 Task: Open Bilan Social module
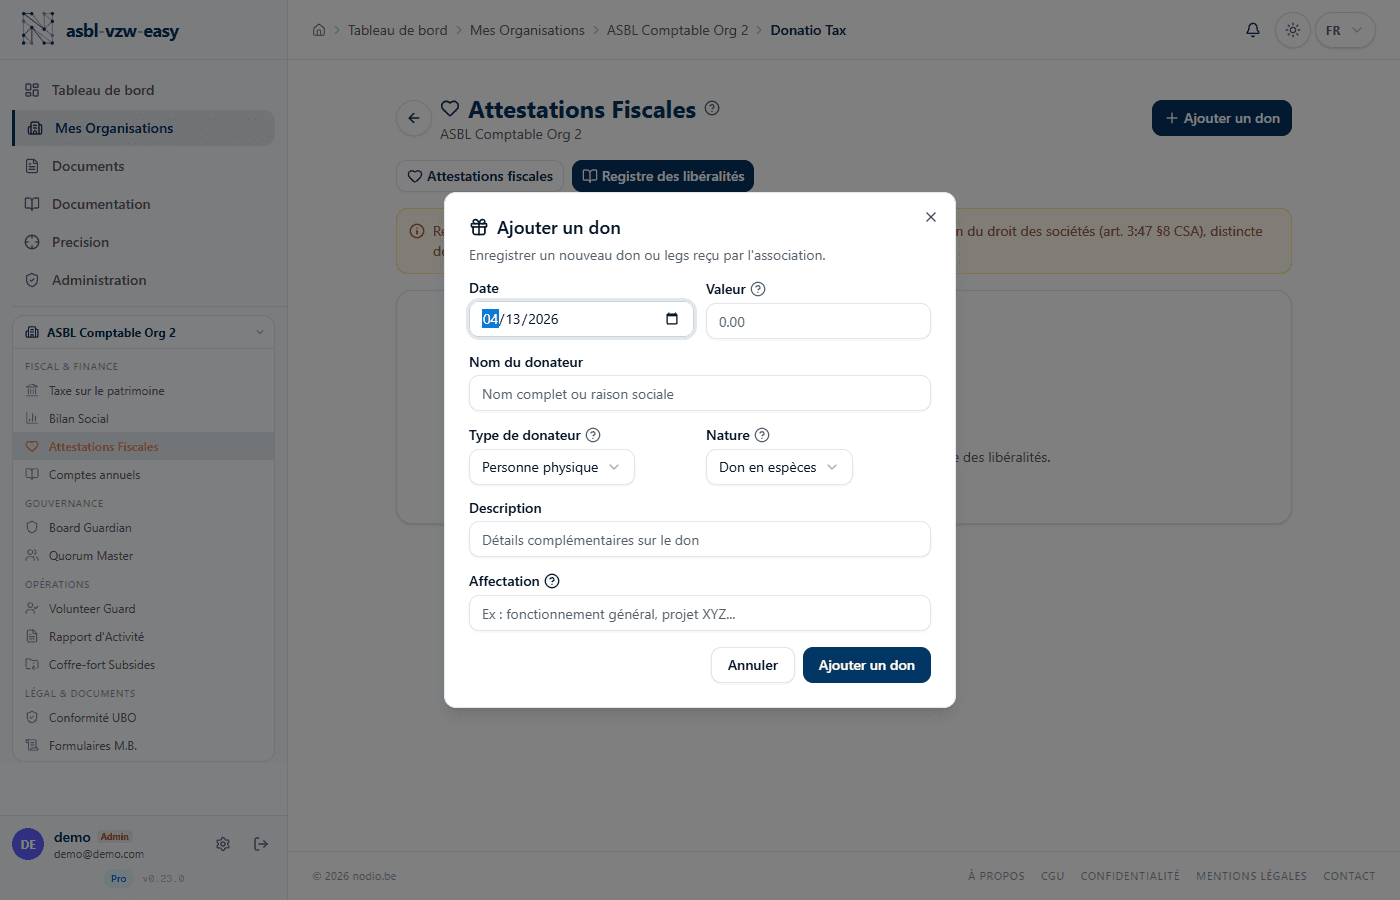[x=143, y=419]
